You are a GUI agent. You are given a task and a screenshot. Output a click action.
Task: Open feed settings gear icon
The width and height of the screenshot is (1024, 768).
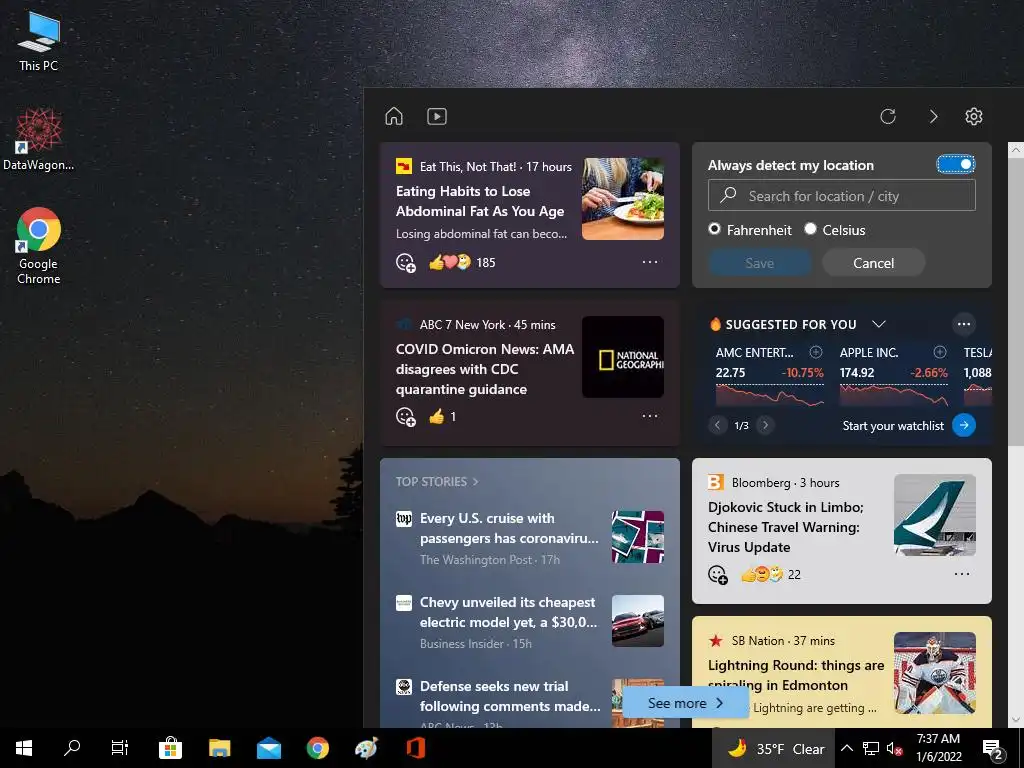click(x=974, y=116)
